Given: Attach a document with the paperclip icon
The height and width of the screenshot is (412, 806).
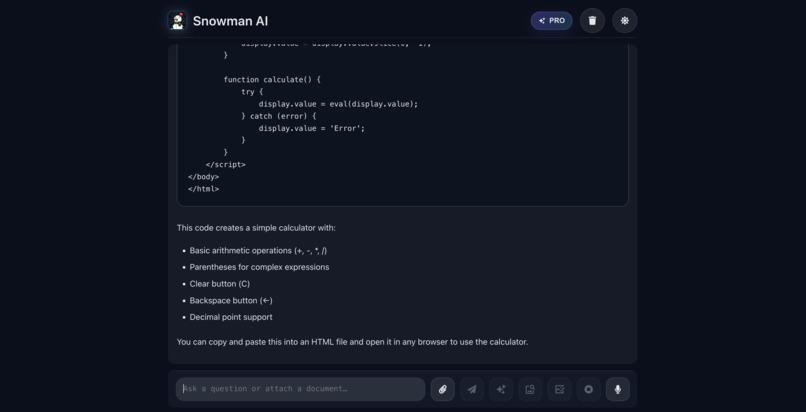Looking at the screenshot, I should 443,389.
